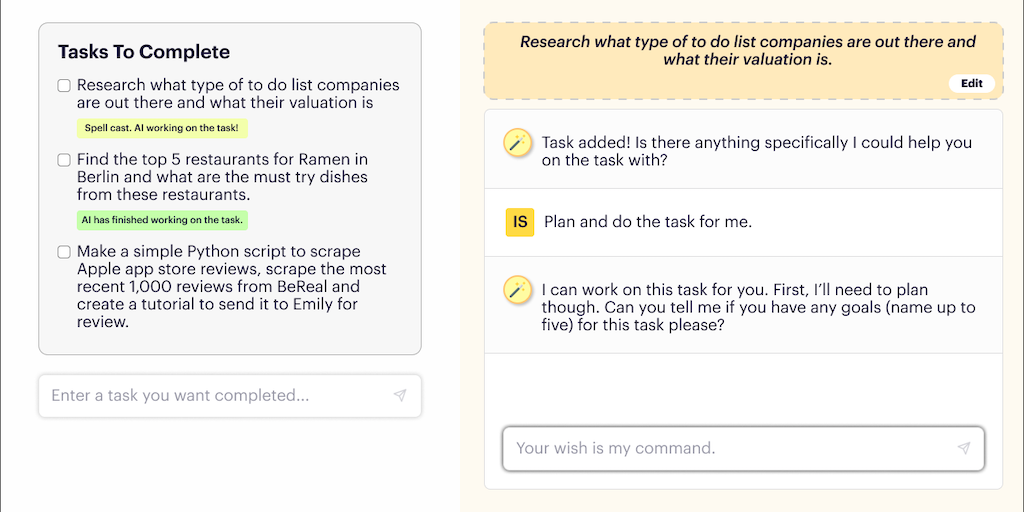Click magic wand avatar beside "Task added!" message

[x=517, y=143]
